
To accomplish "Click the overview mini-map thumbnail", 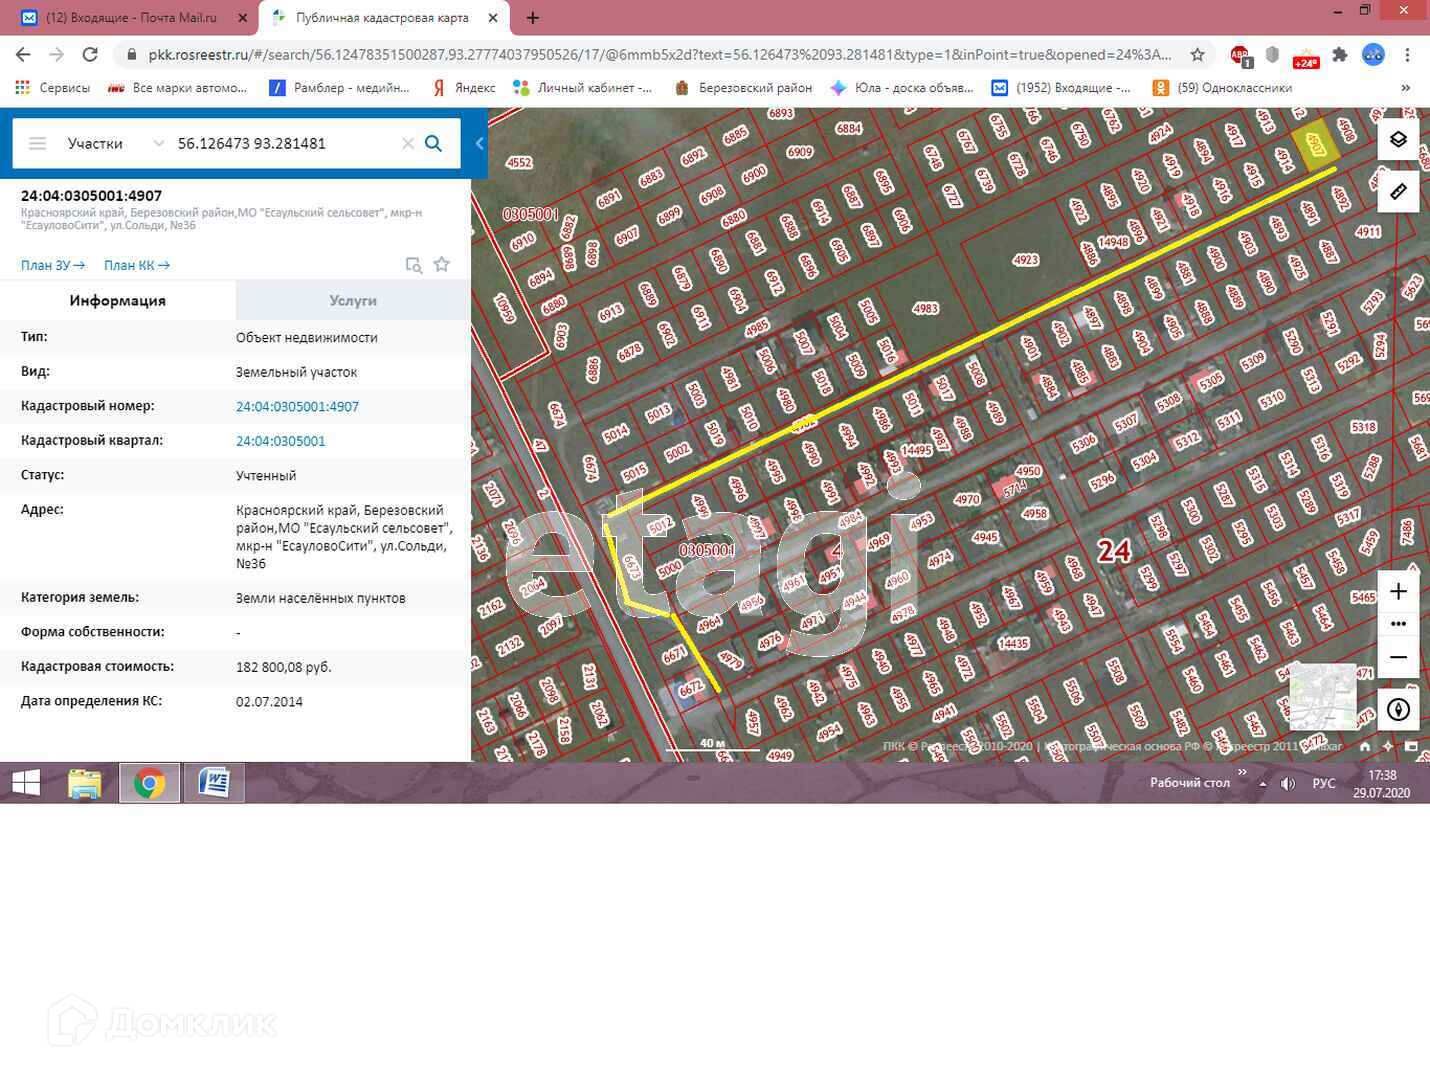I will [1323, 696].
